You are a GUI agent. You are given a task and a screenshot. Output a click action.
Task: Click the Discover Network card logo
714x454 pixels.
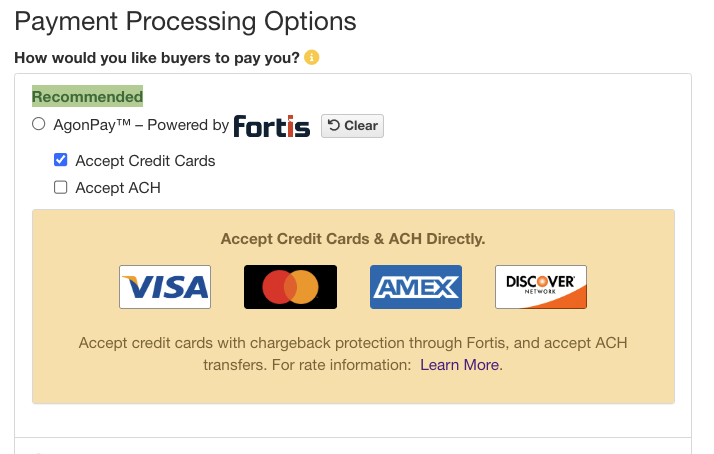pos(541,287)
